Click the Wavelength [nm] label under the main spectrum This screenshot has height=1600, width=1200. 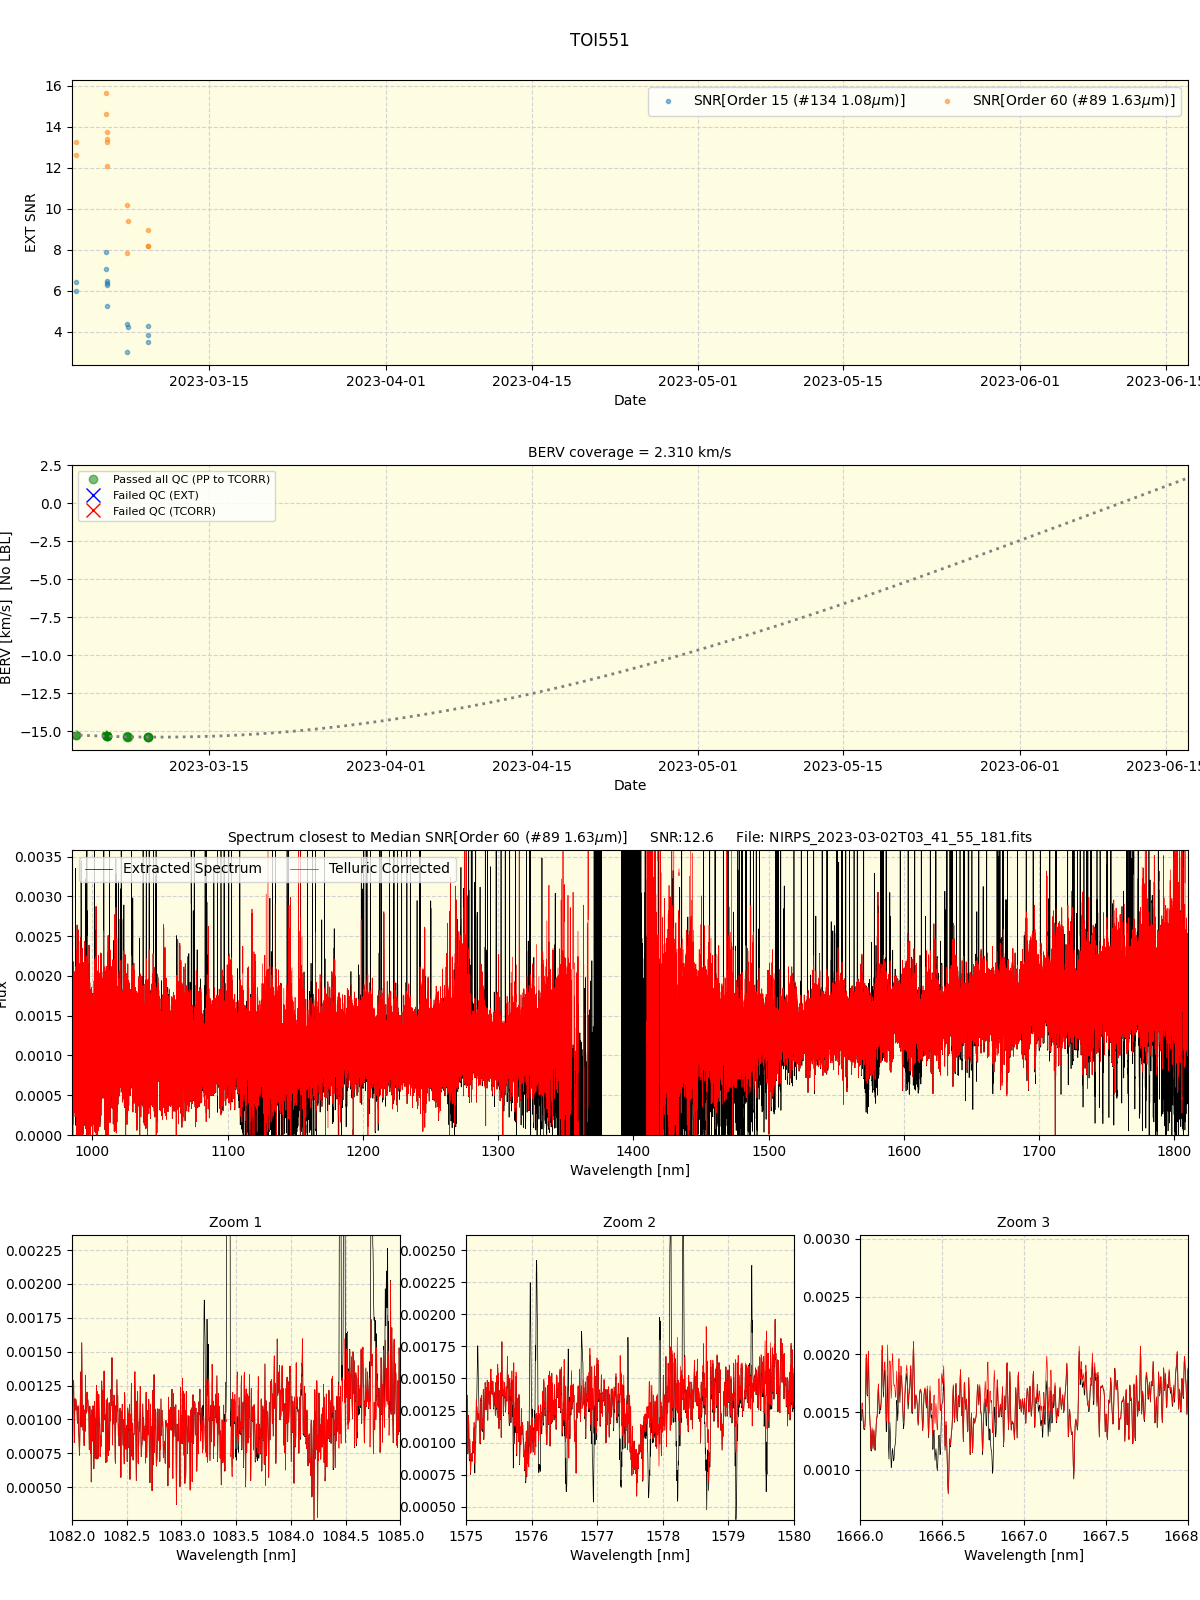tap(629, 1170)
